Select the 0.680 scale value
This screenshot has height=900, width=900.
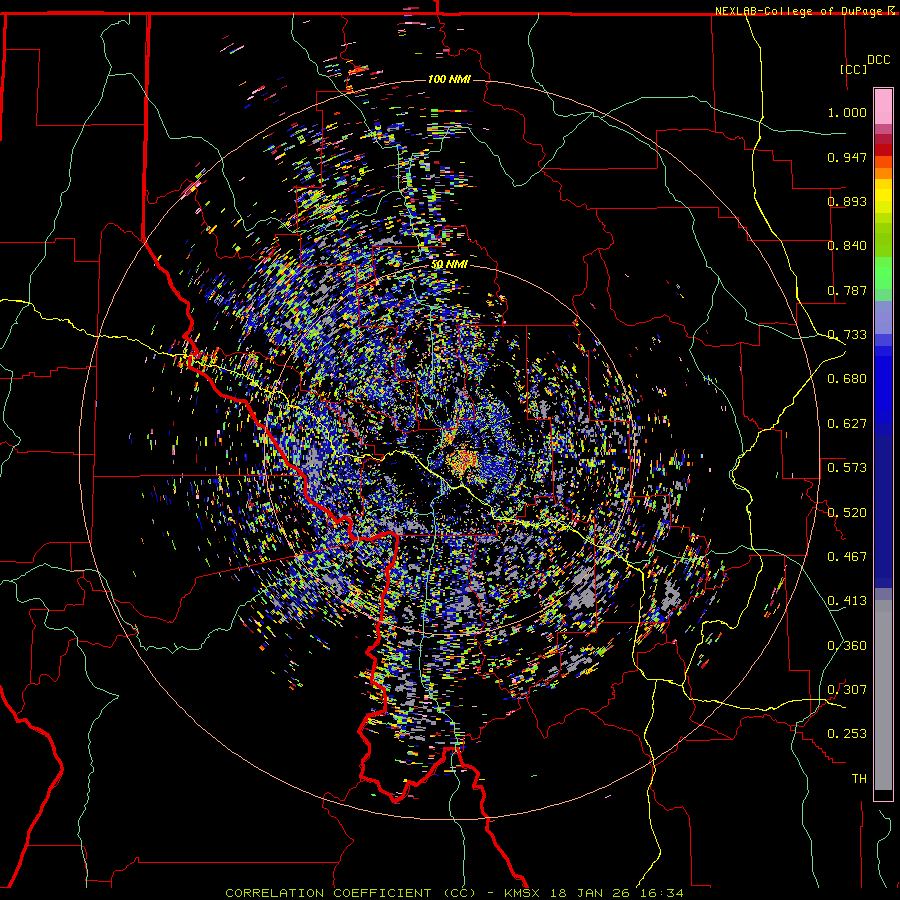click(847, 379)
